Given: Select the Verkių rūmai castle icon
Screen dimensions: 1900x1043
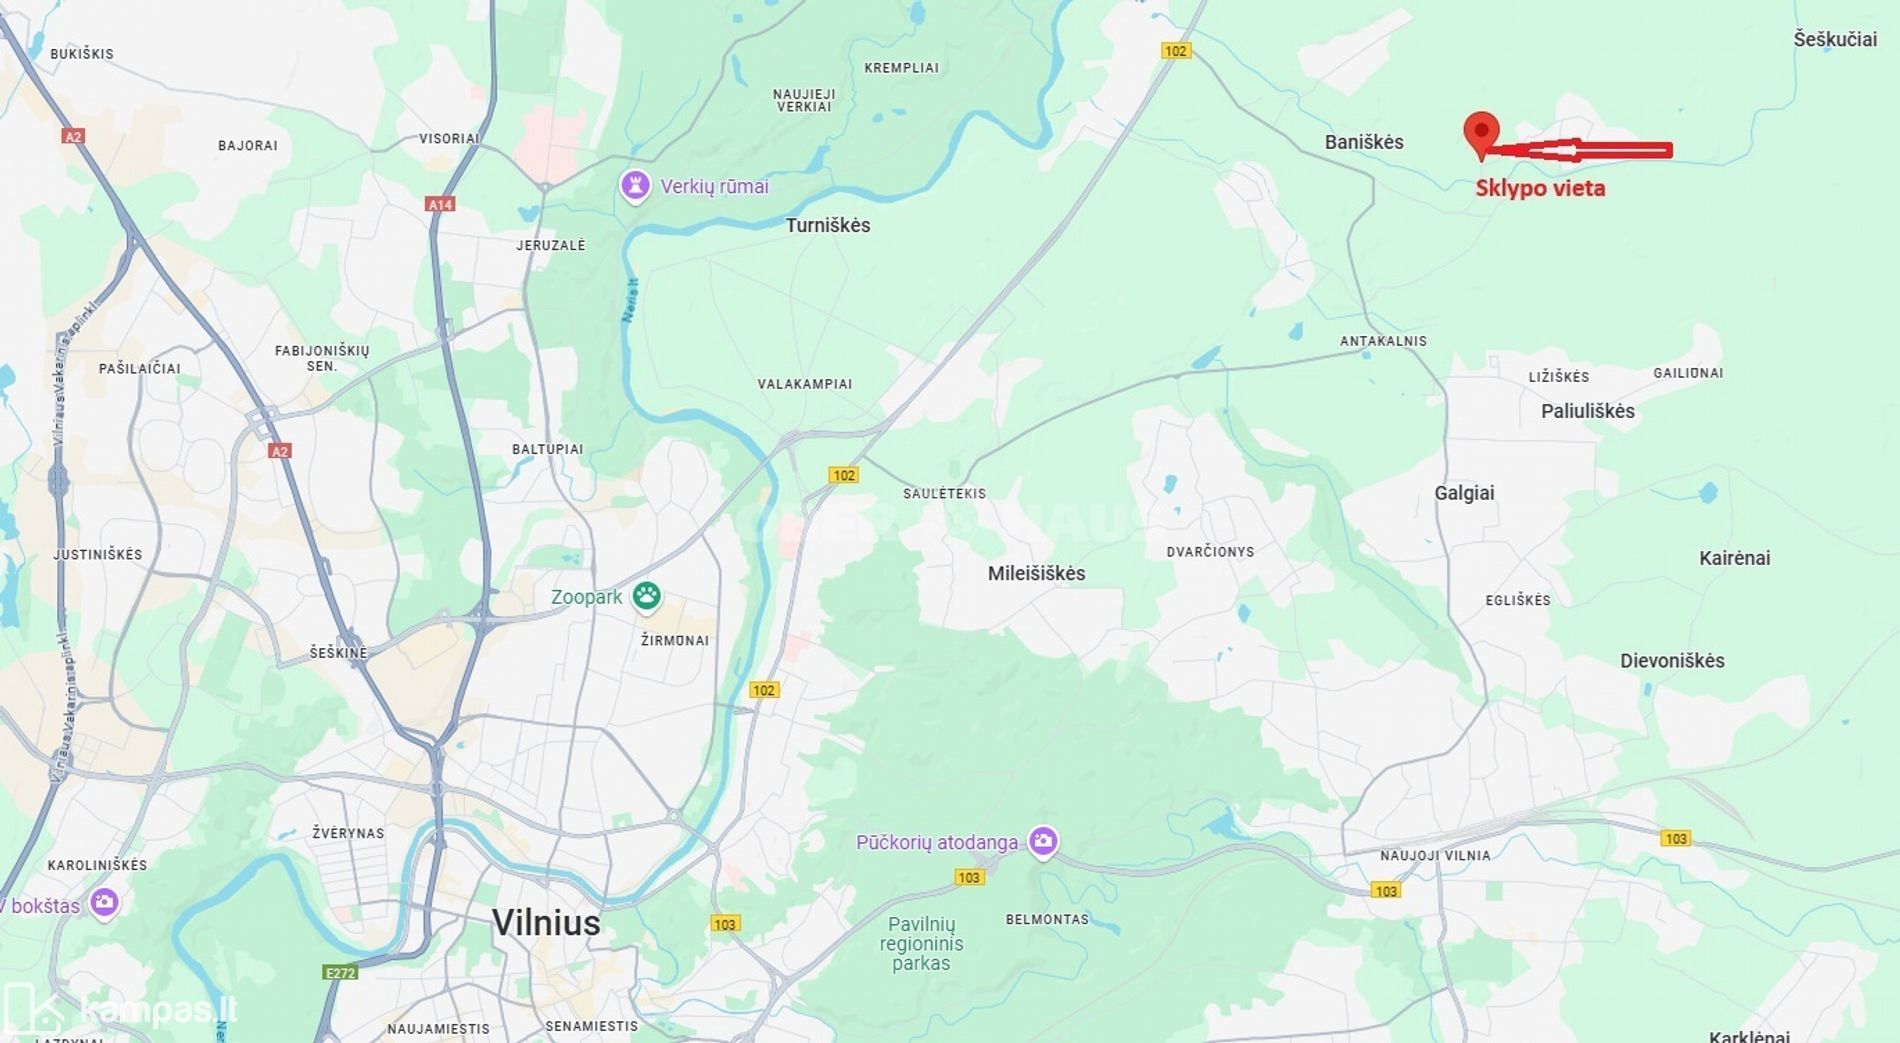Looking at the screenshot, I should tap(635, 186).
